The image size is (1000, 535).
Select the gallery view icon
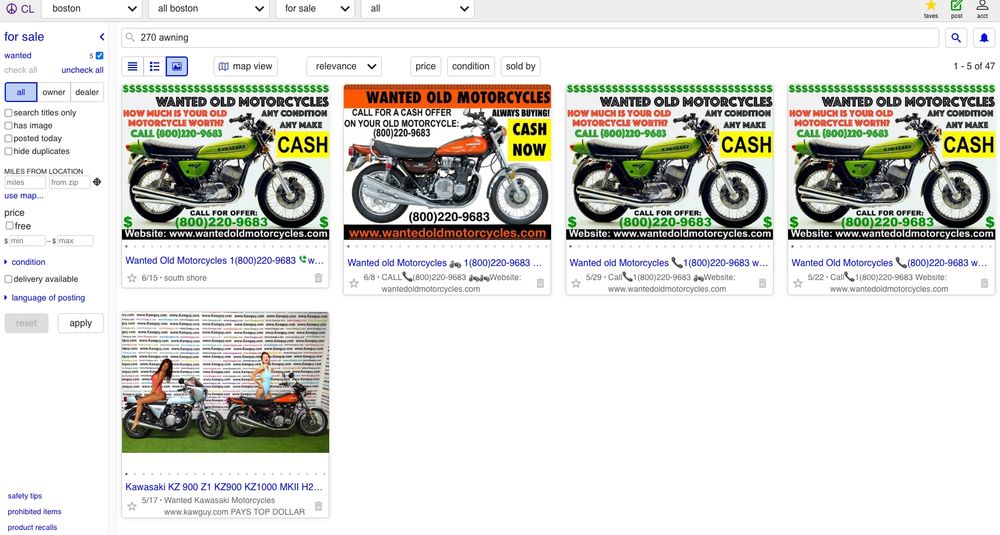click(177, 66)
